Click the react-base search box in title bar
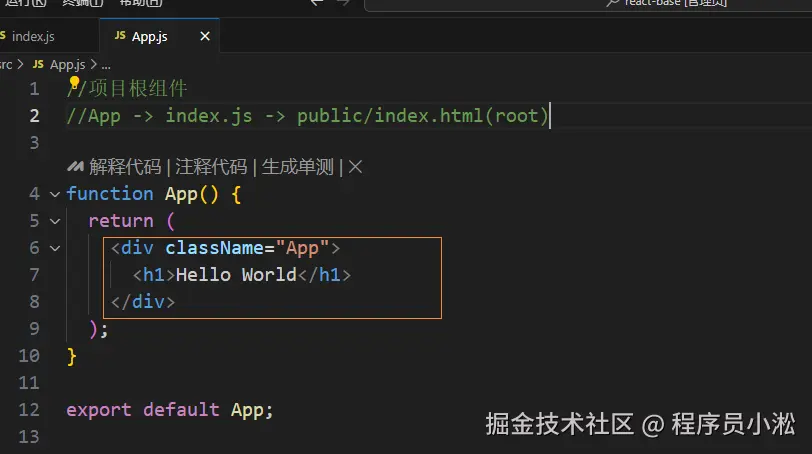812x454 pixels. click(588, 4)
